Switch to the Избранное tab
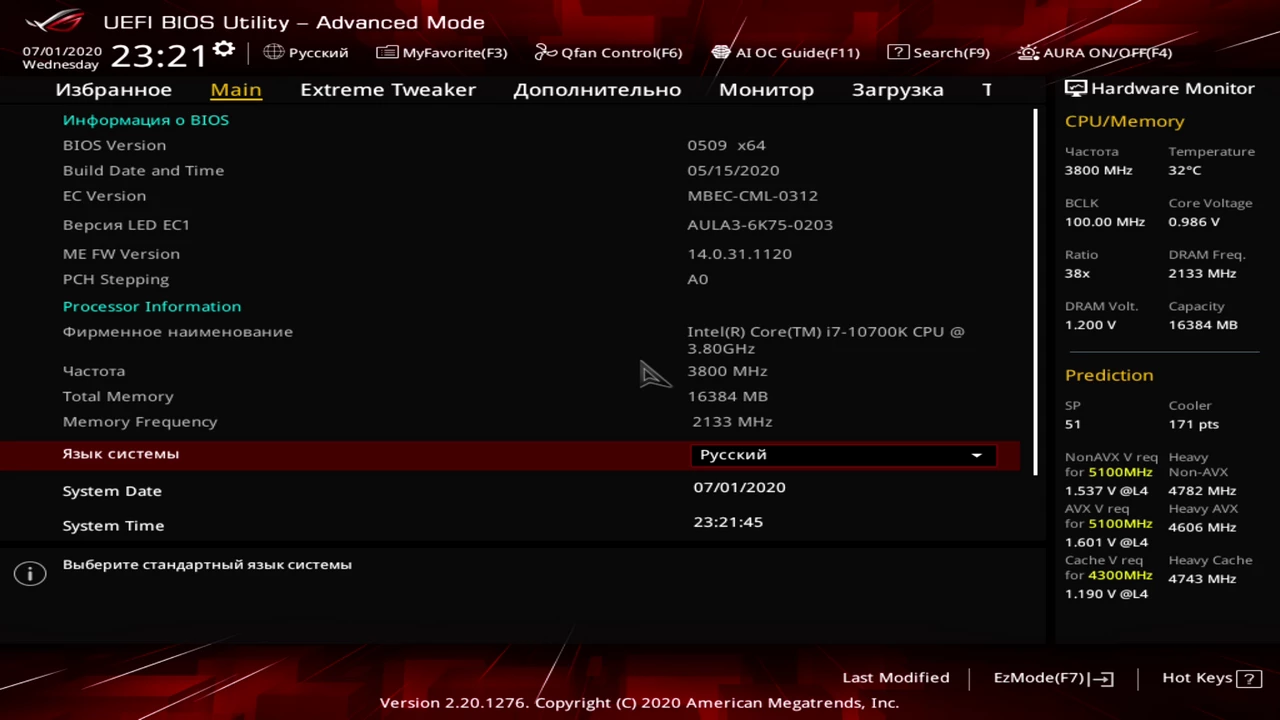Image resolution: width=1280 pixels, height=720 pixels. (x=113, y=89)
